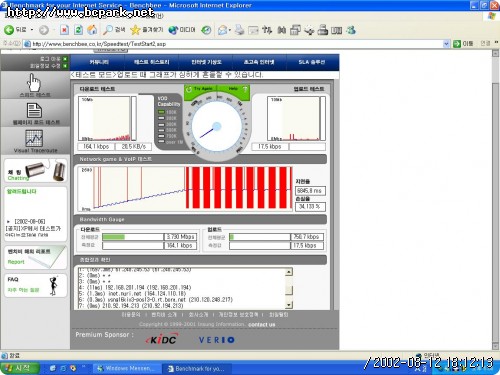500x375 pixels.
Task: Click the green Back arrow in IE toolbar
Action: point(9,30)
